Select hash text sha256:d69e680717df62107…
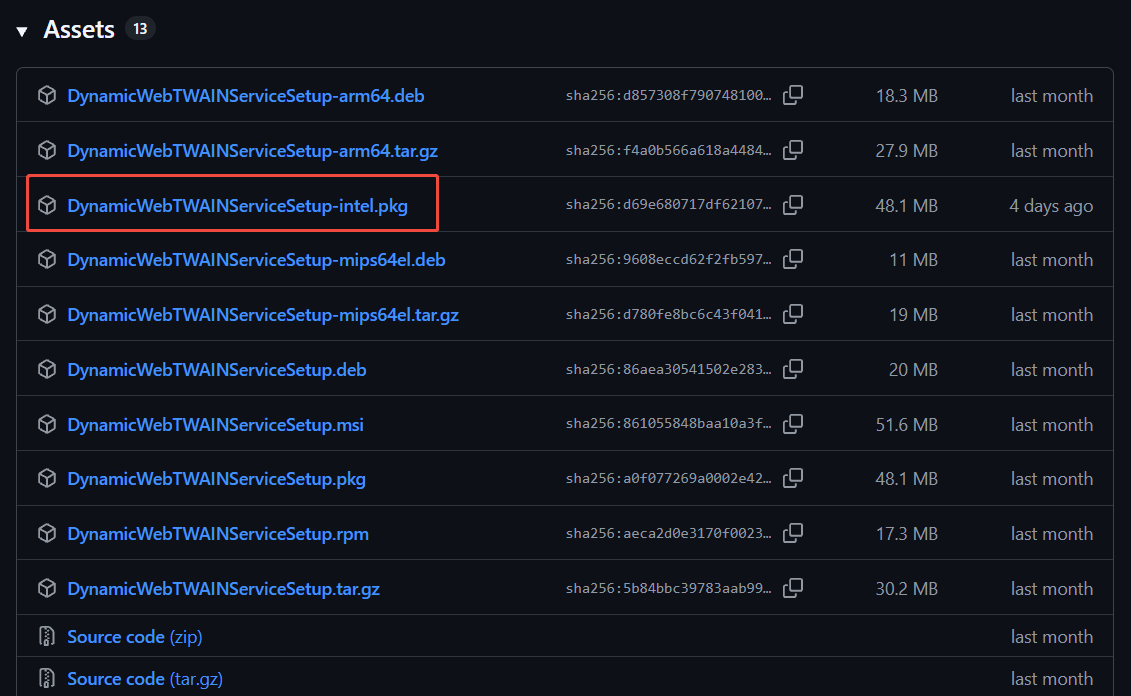Image resolution: width=1131 pixels, height=696 pixels. point(668,205)
